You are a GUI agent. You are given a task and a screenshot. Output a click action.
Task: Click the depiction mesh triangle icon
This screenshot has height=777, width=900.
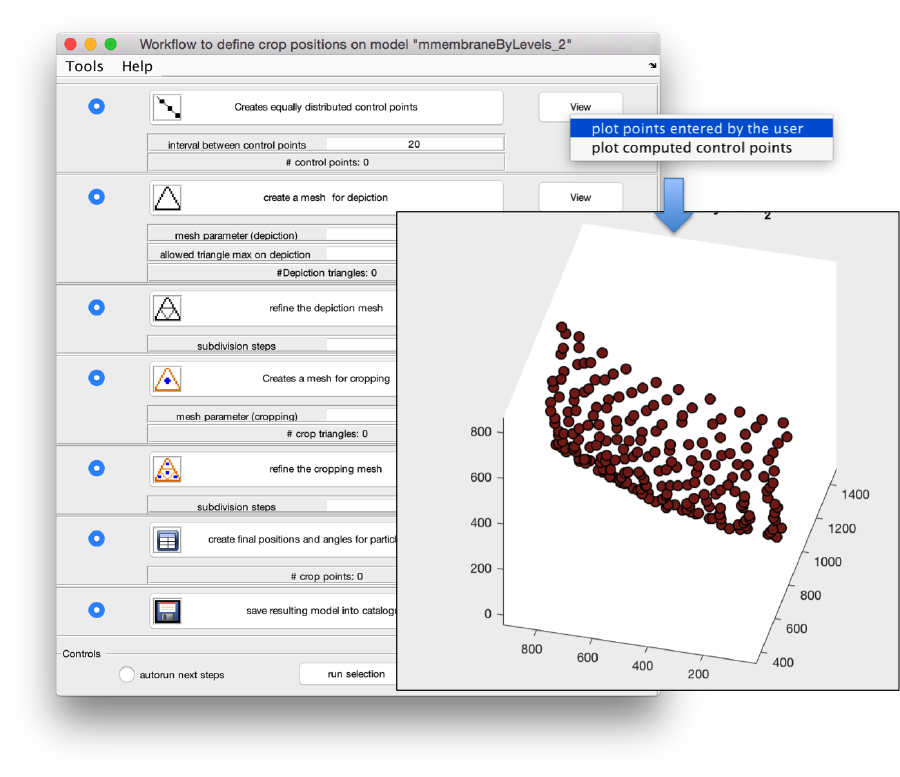[167, 198]
